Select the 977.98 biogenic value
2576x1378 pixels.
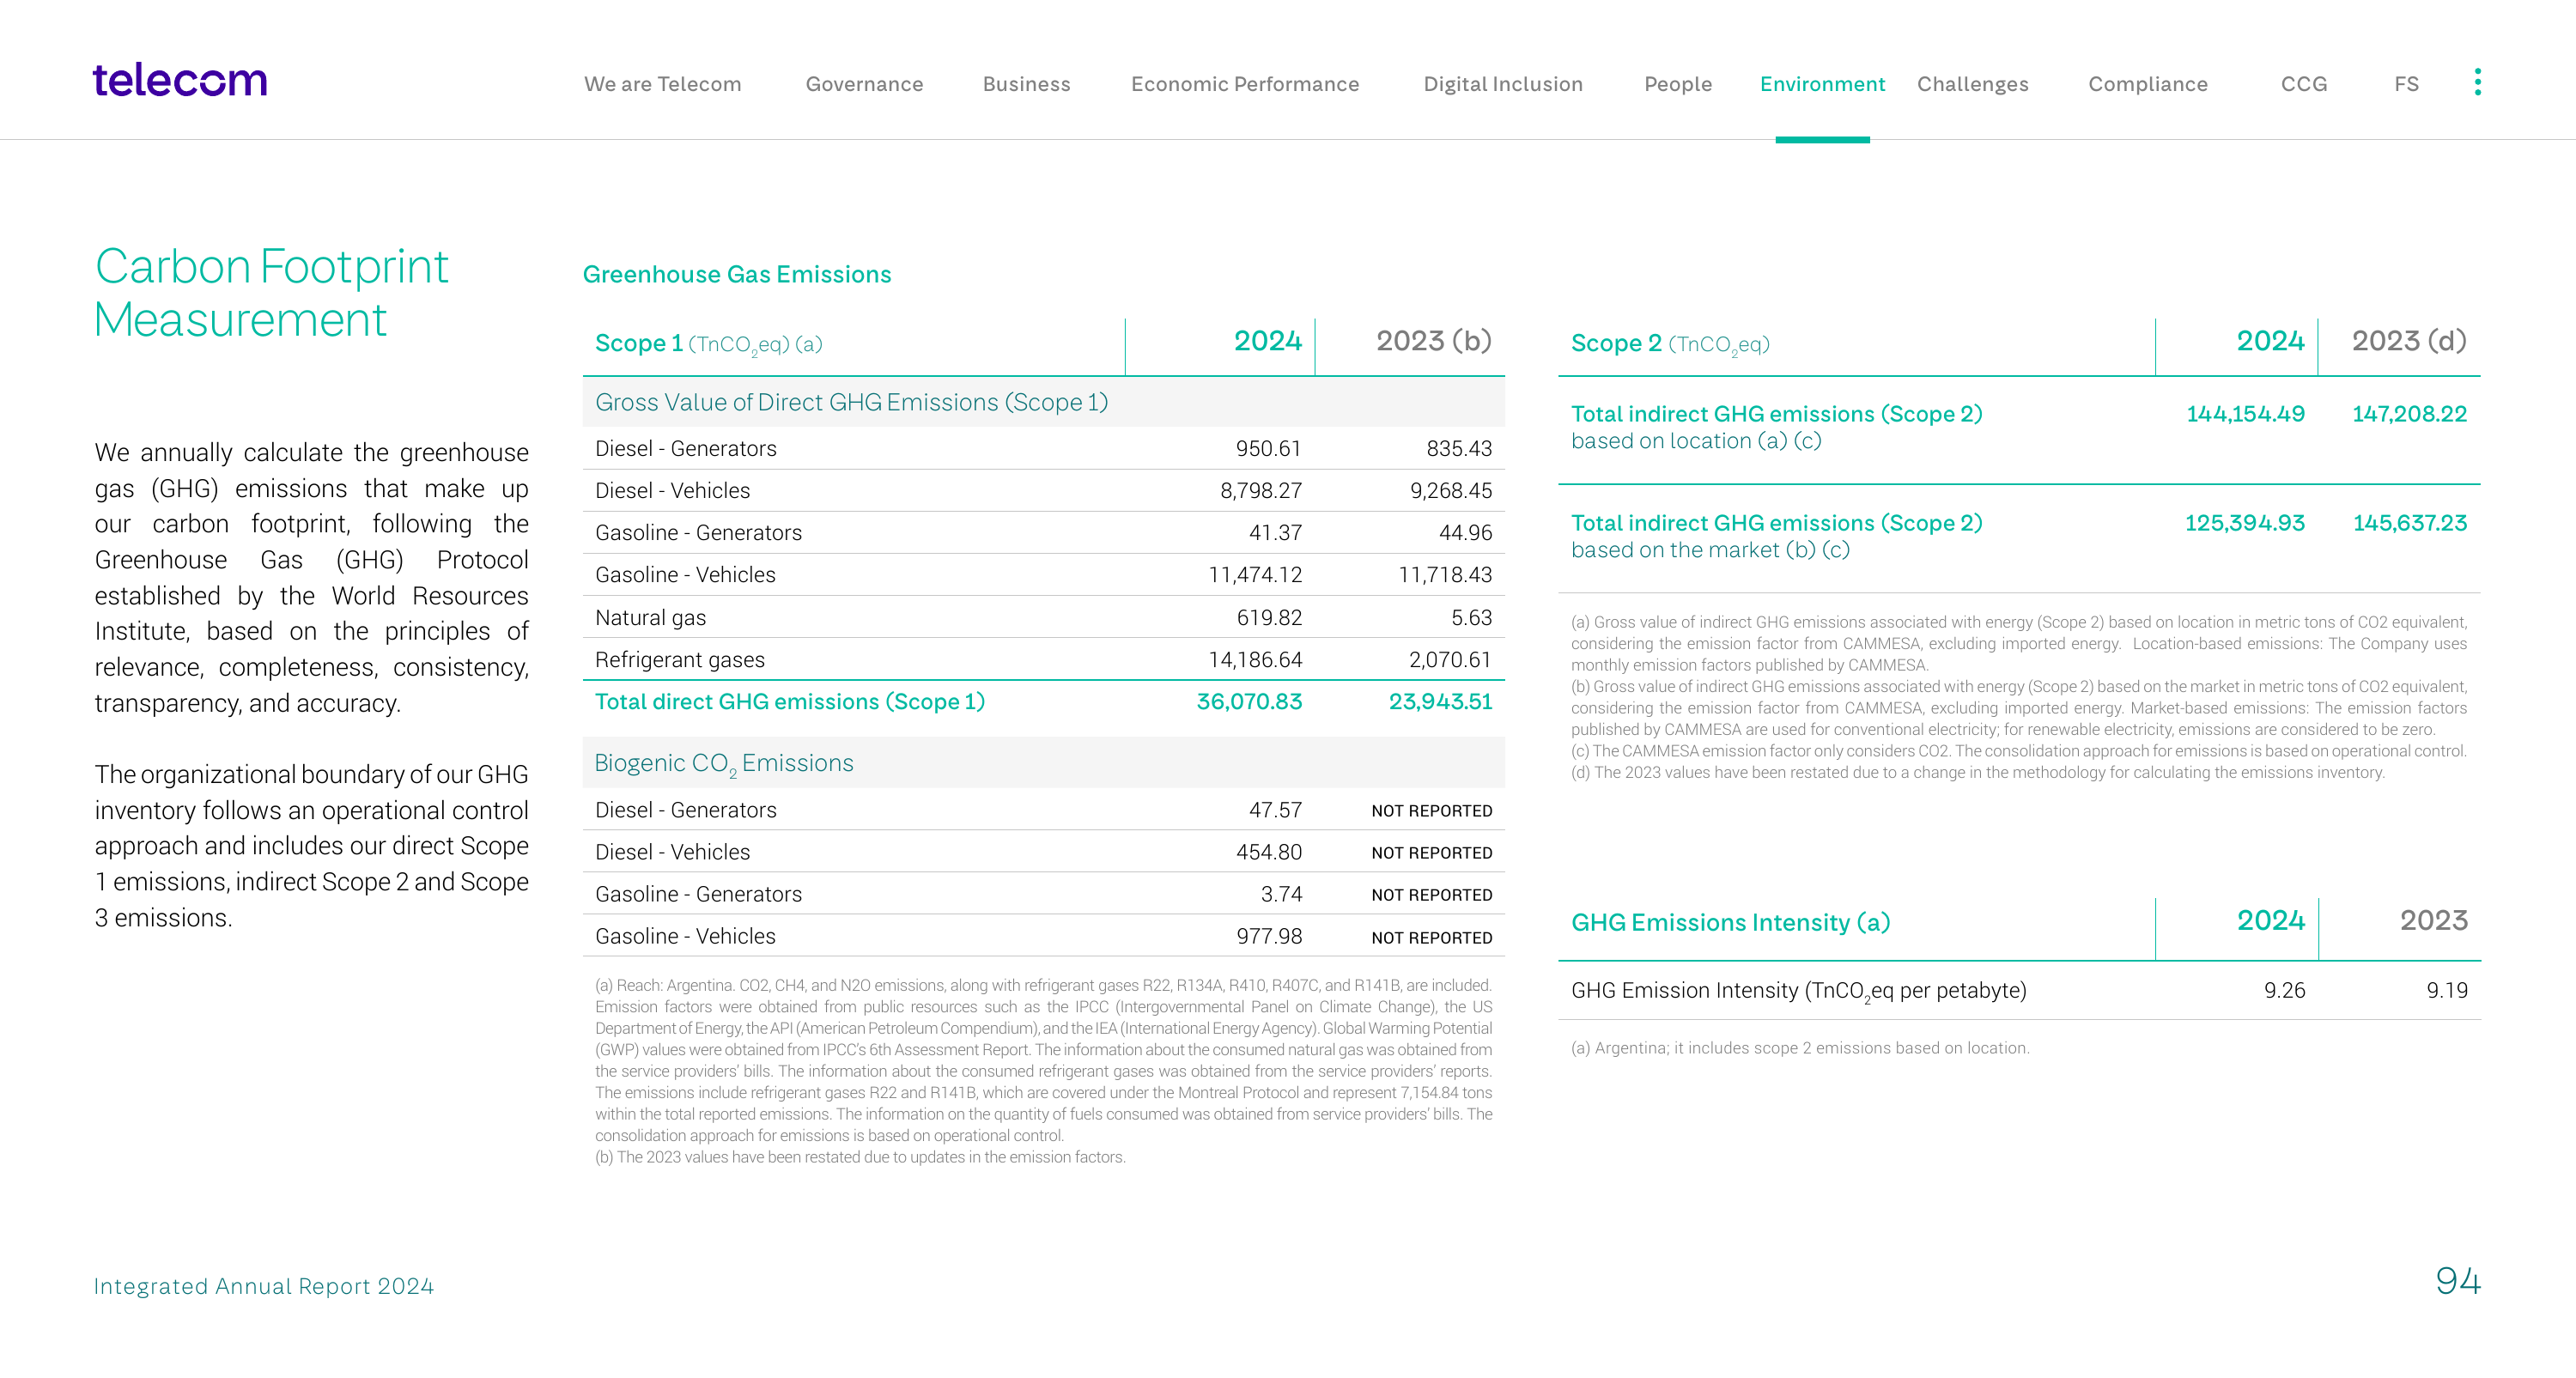[1269, 936]
